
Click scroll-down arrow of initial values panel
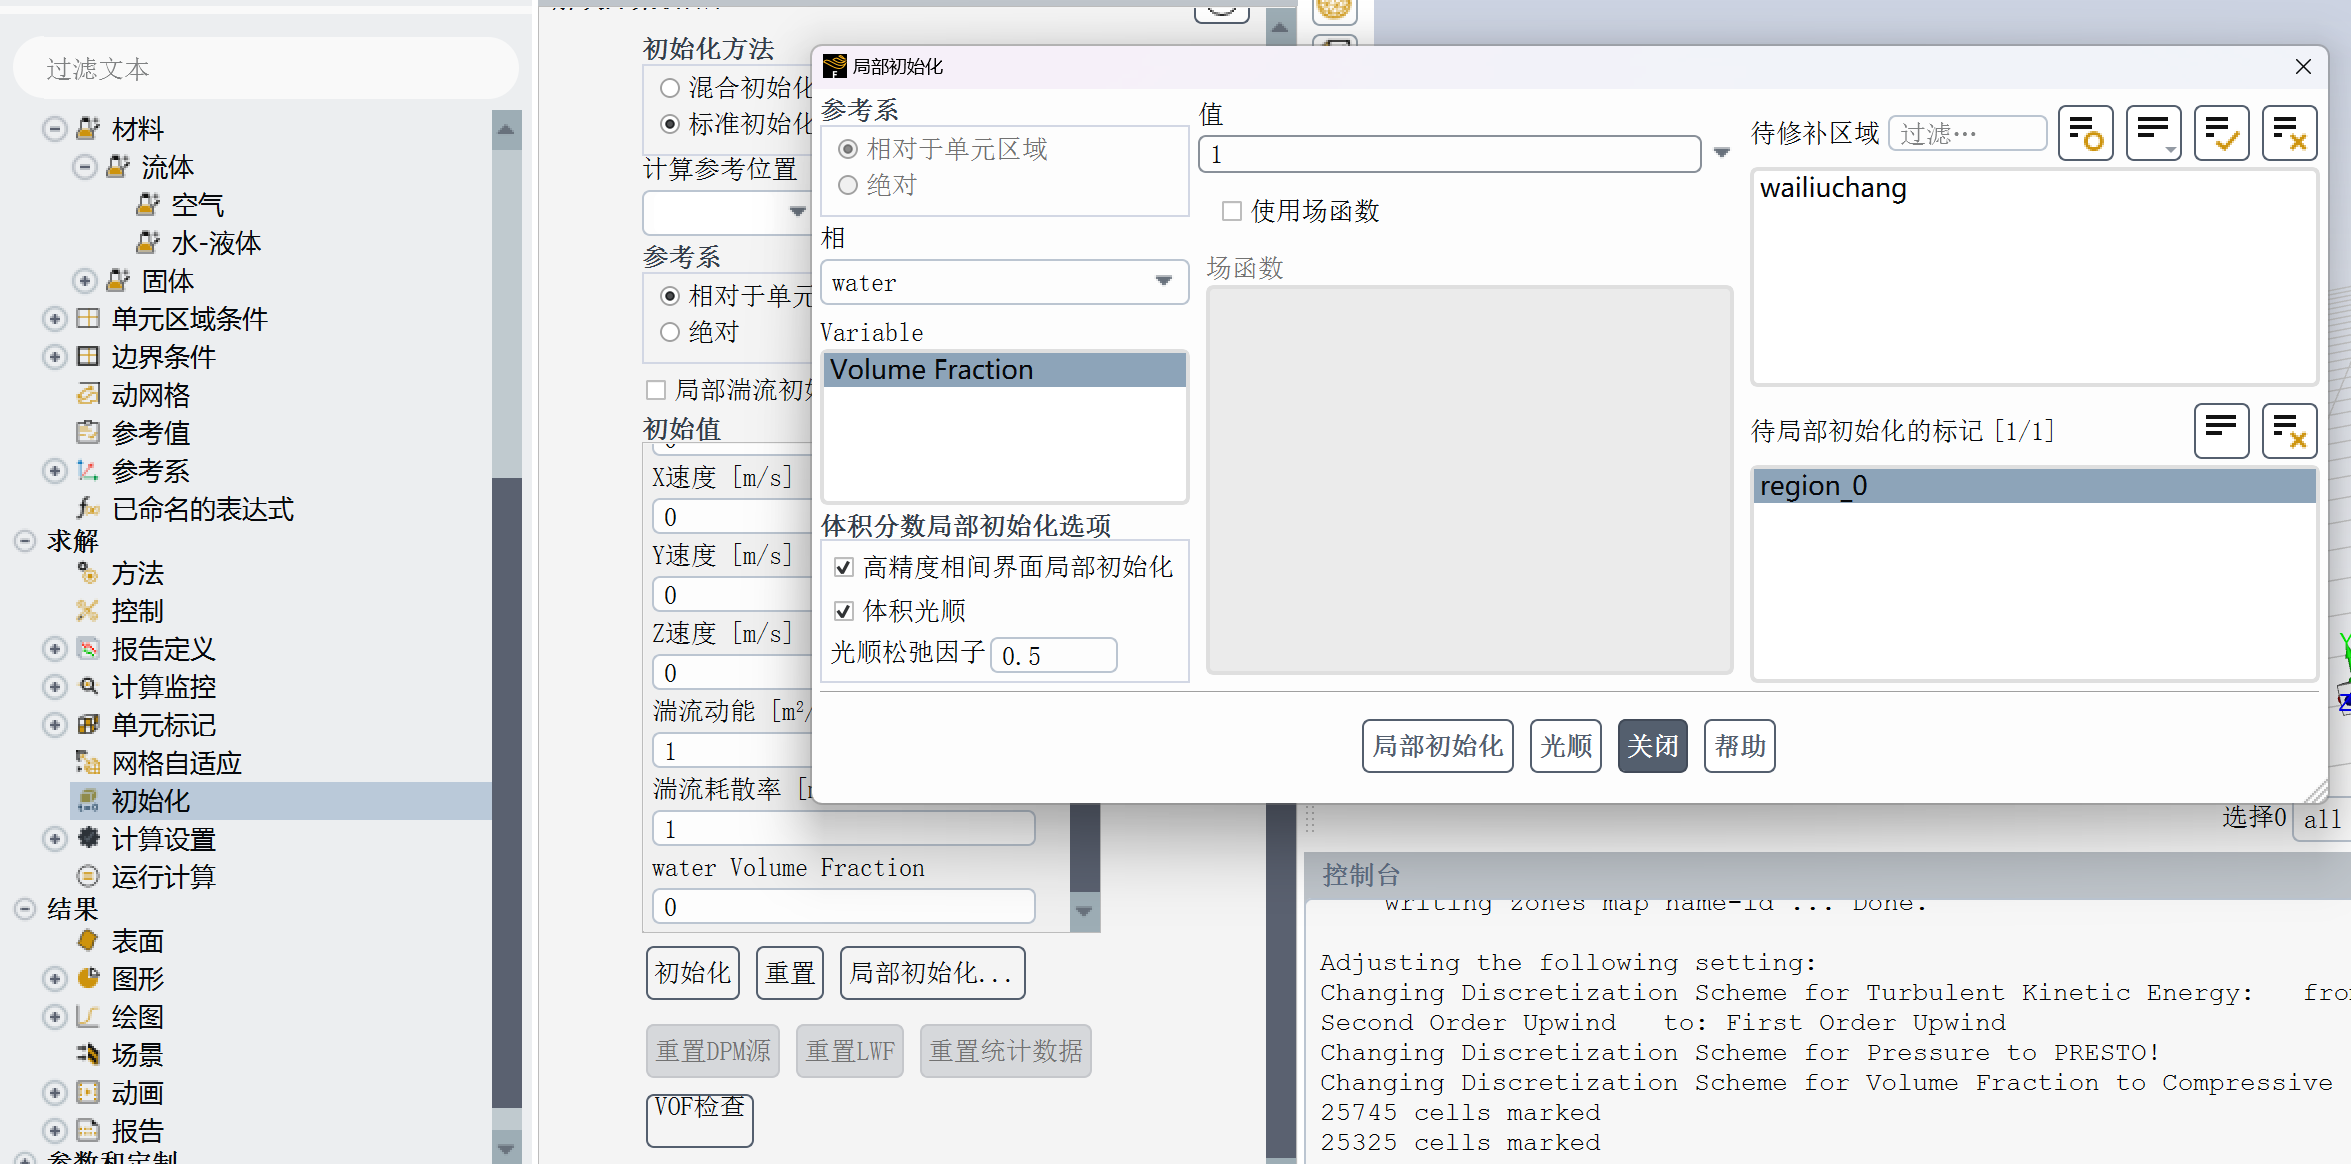click(x=1084, y=911)
